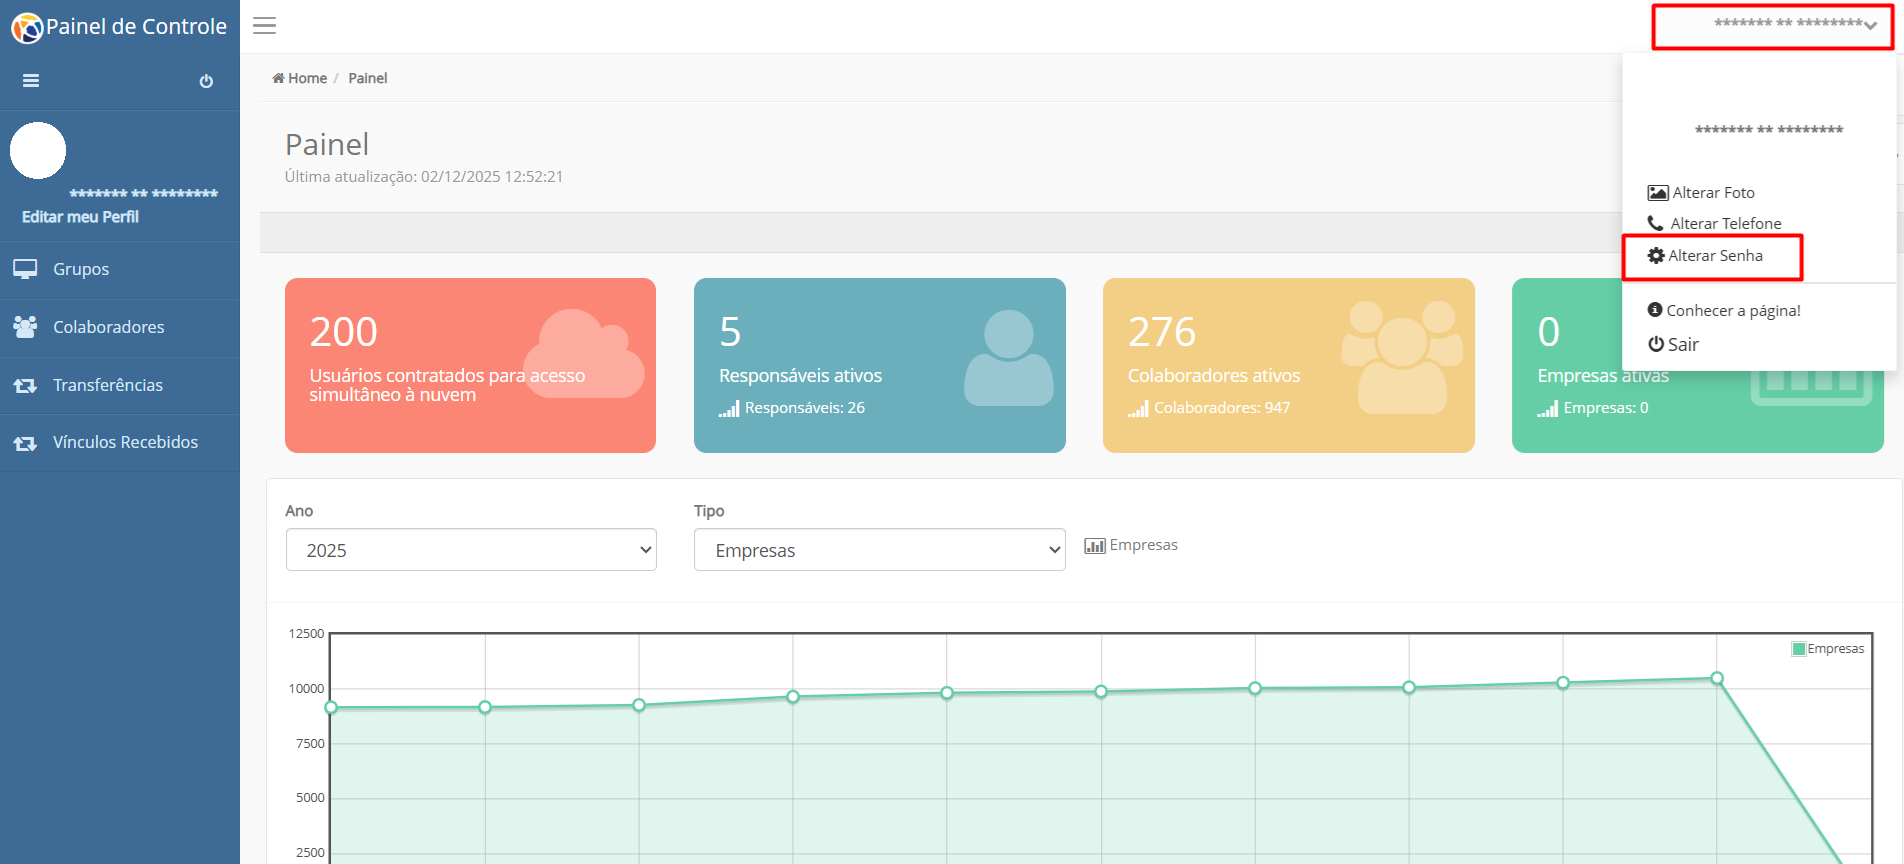Toggle Empresas series in chart legend
Image resolution: width=1904 pixels, height=864 pixels.
coord(1828,649)
